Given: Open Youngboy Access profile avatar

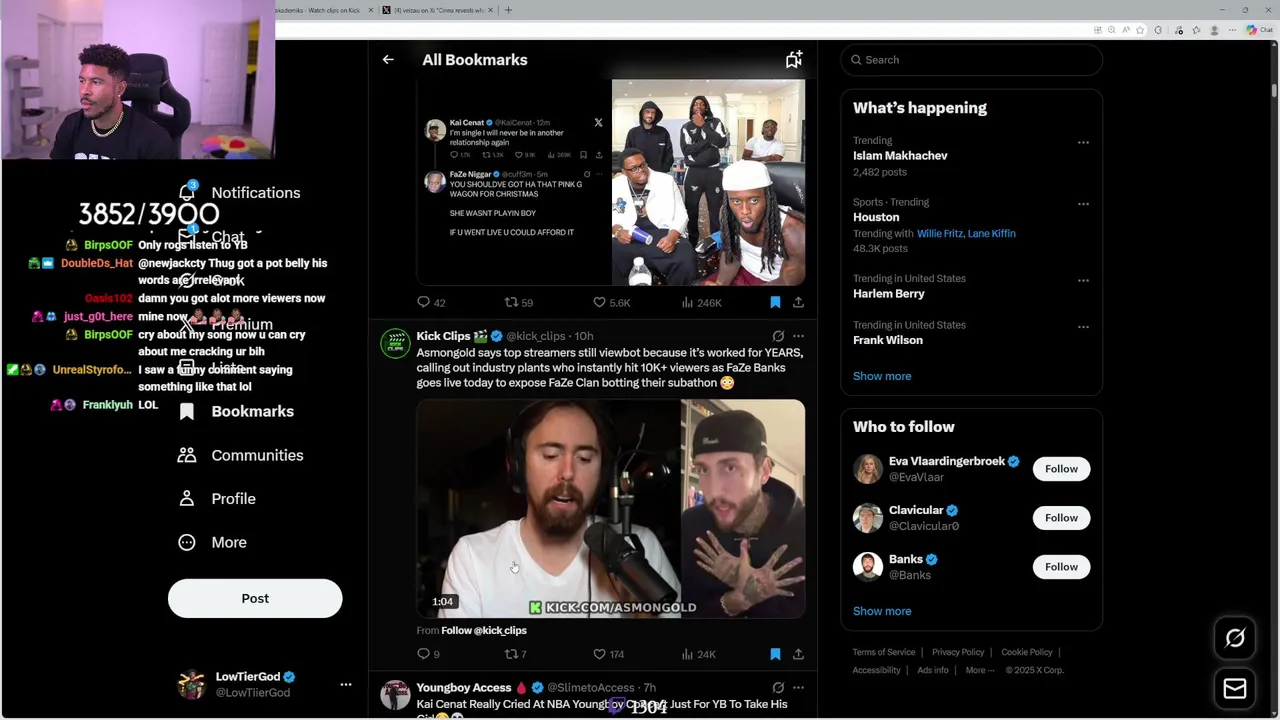Looking at the screenshot, I should 395,695.
